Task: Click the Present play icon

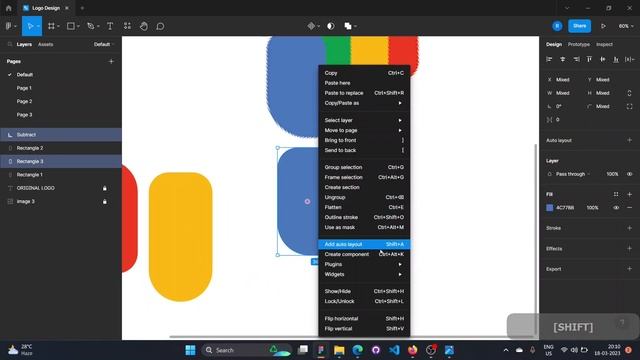Action: click(603, 26)
